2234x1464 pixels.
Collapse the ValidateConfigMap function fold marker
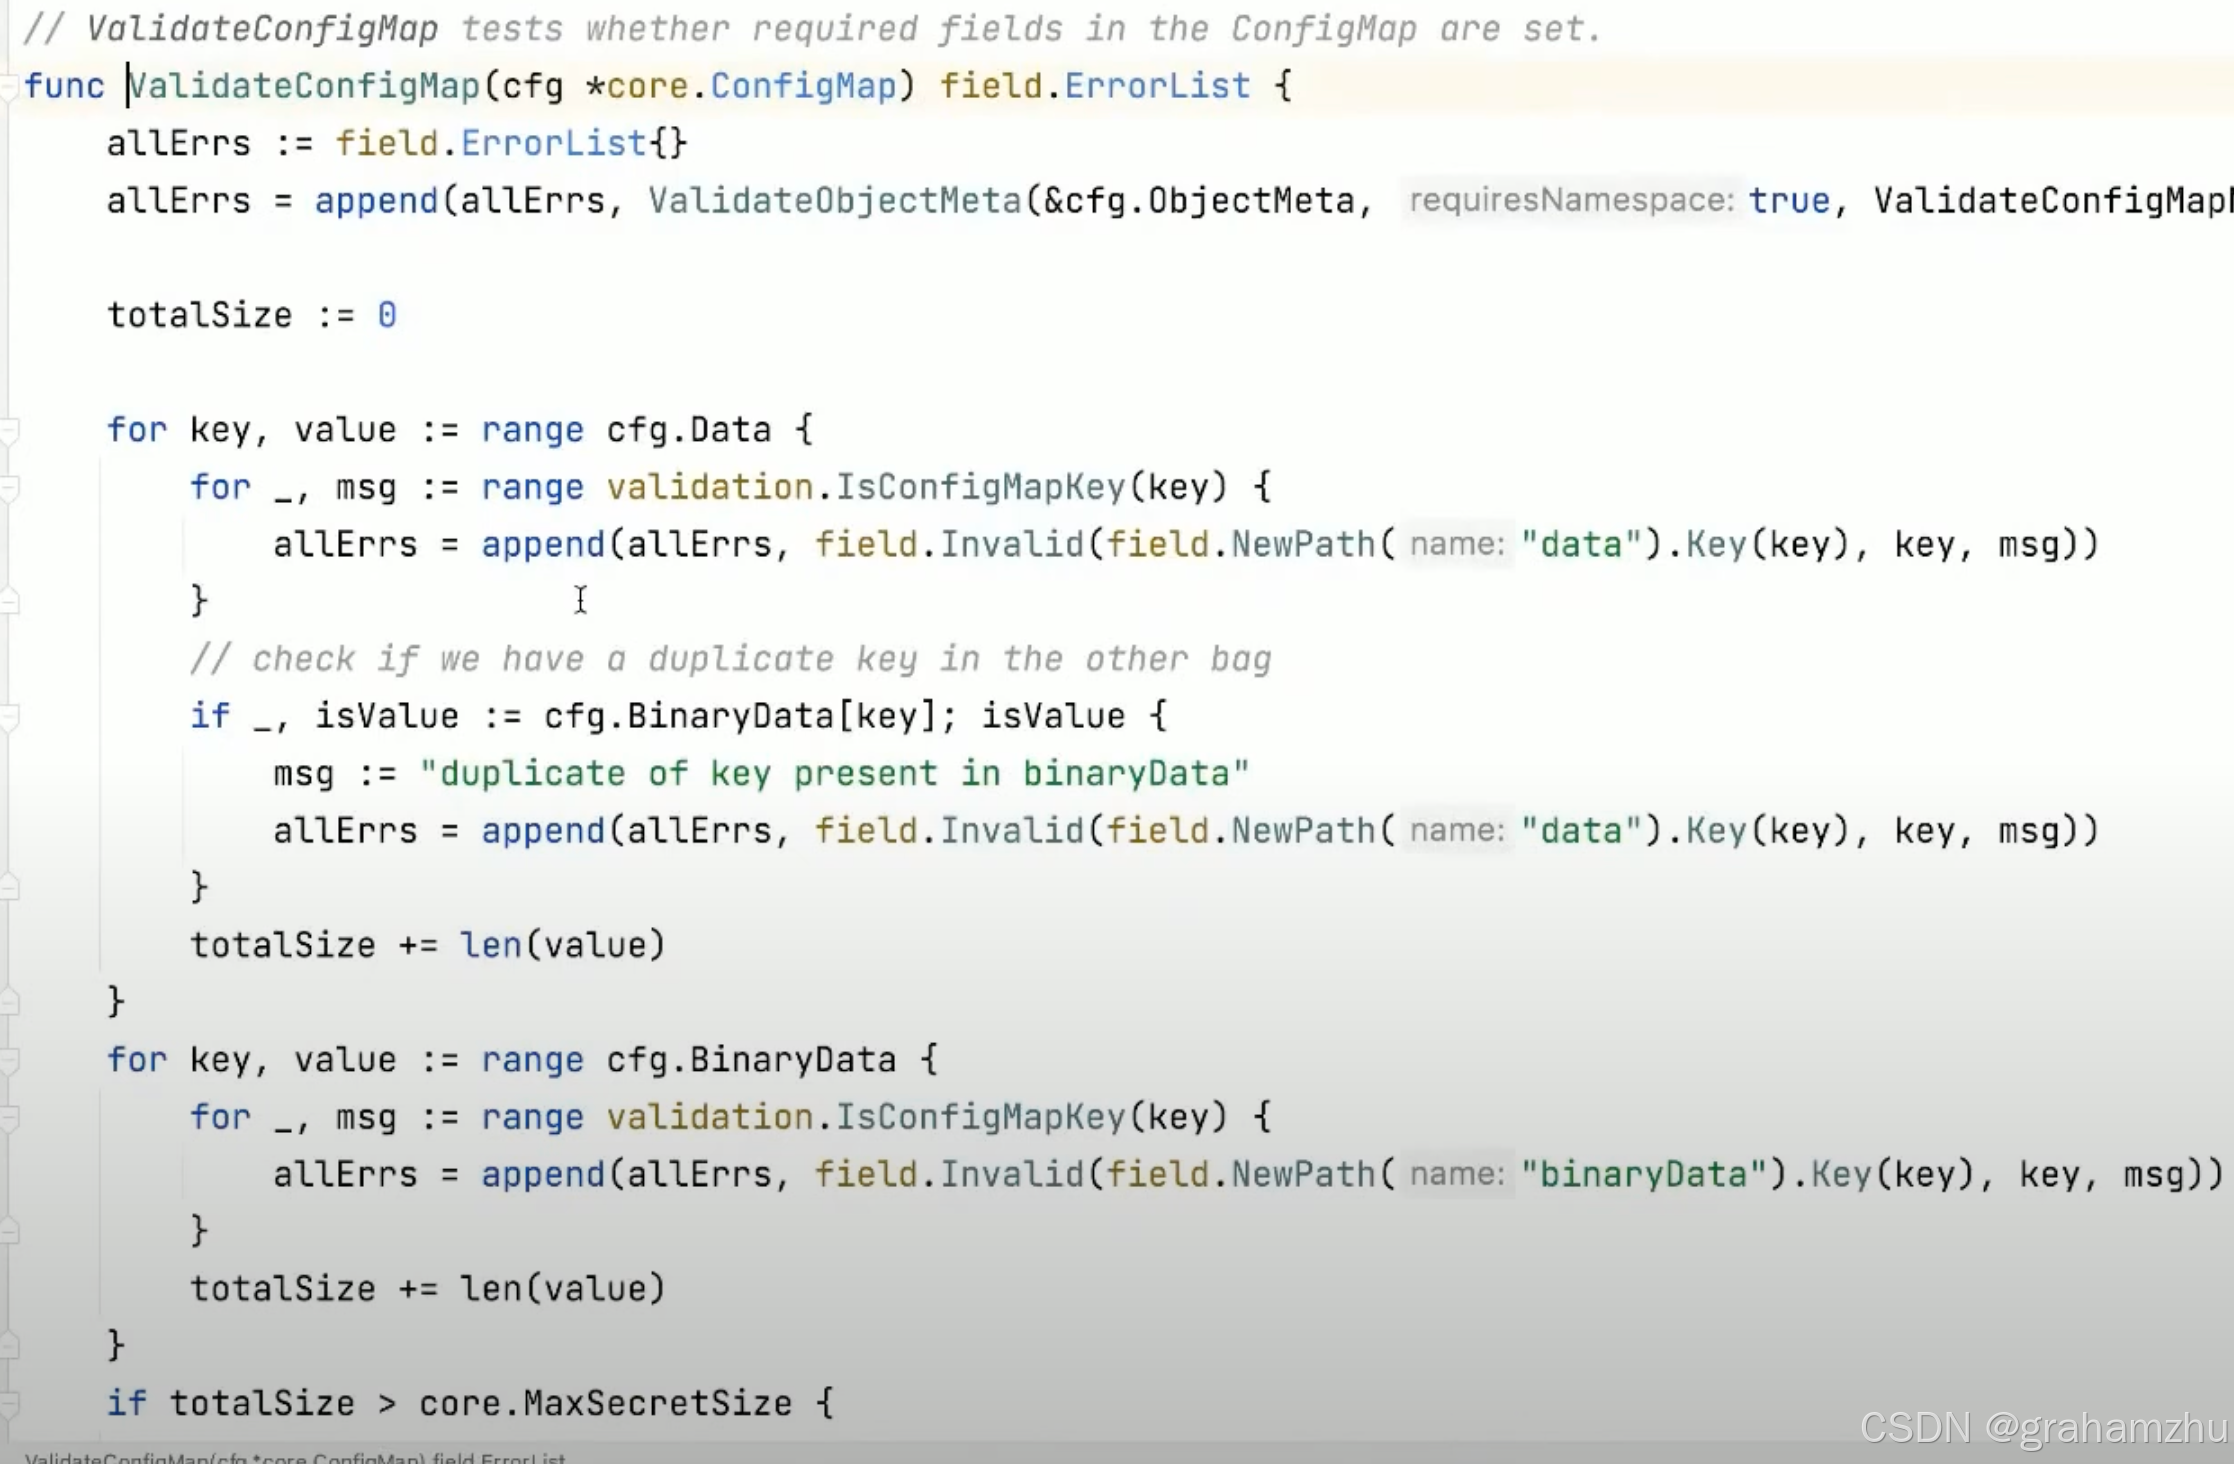point(8,87)
